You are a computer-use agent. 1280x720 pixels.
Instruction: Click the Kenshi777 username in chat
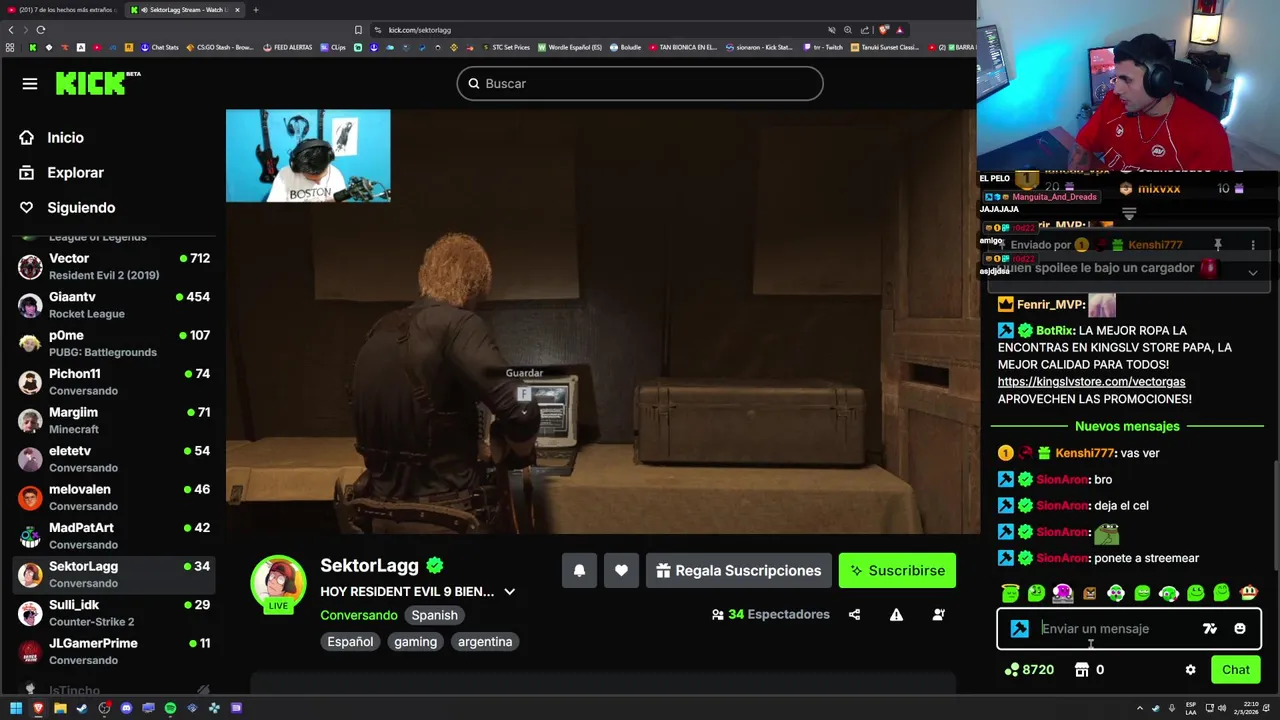(x=1084, y=453)
